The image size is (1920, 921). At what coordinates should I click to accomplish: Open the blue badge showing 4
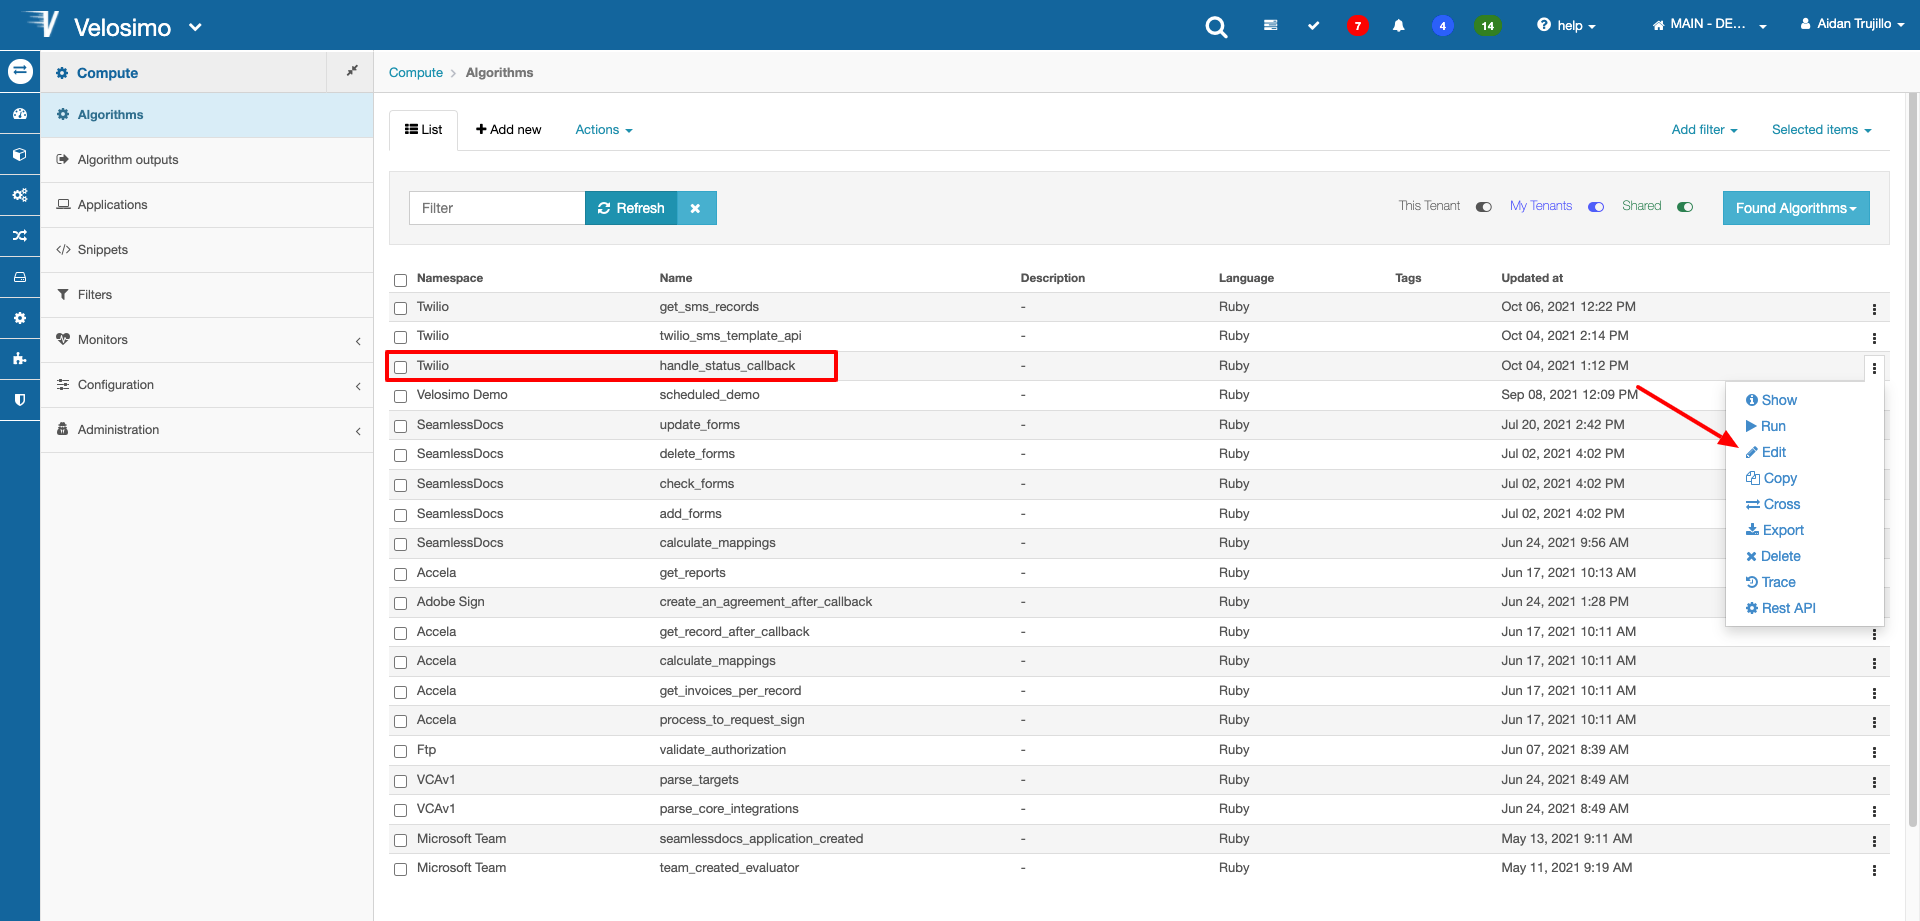coord(1442,26)
